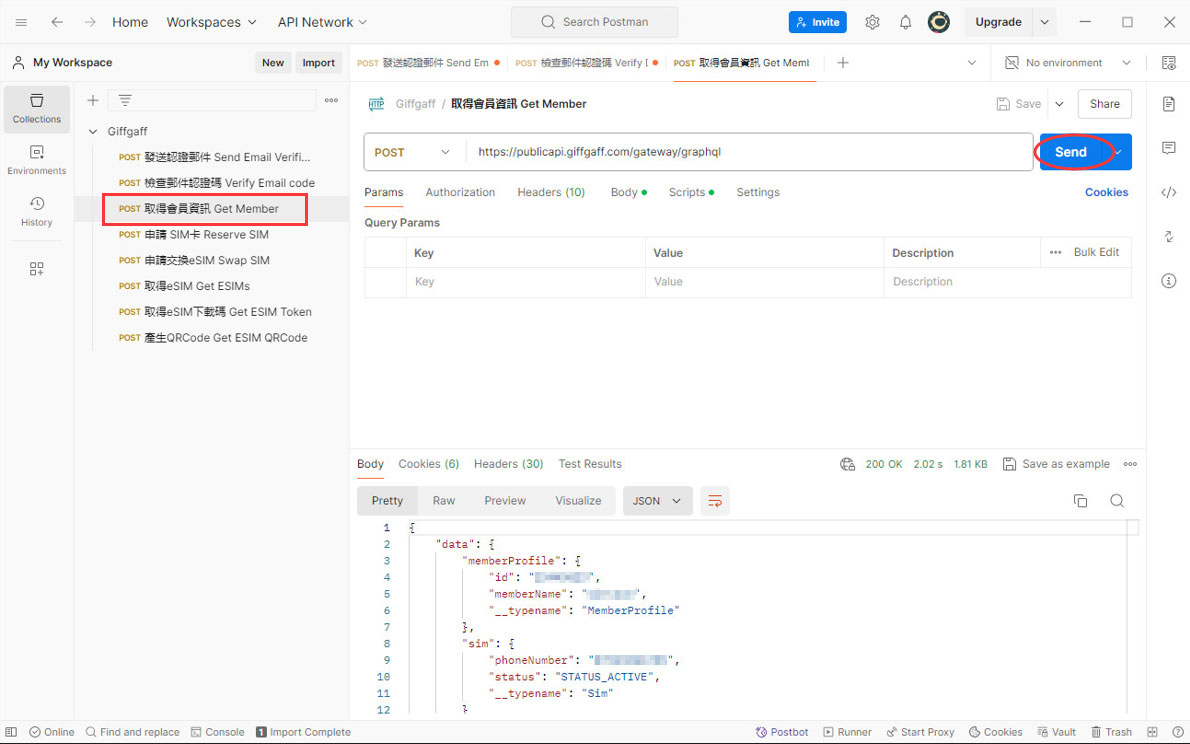This screenshot has width=1190, height=744.
Task: Select the Reserve SIM request in the collection
Action: click(206, 234)
